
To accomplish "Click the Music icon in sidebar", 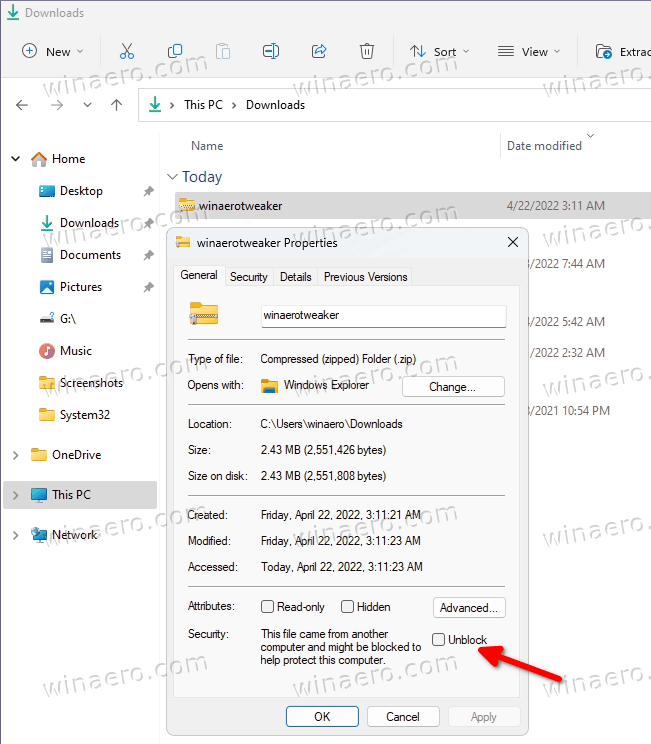I will pos(46,351).
